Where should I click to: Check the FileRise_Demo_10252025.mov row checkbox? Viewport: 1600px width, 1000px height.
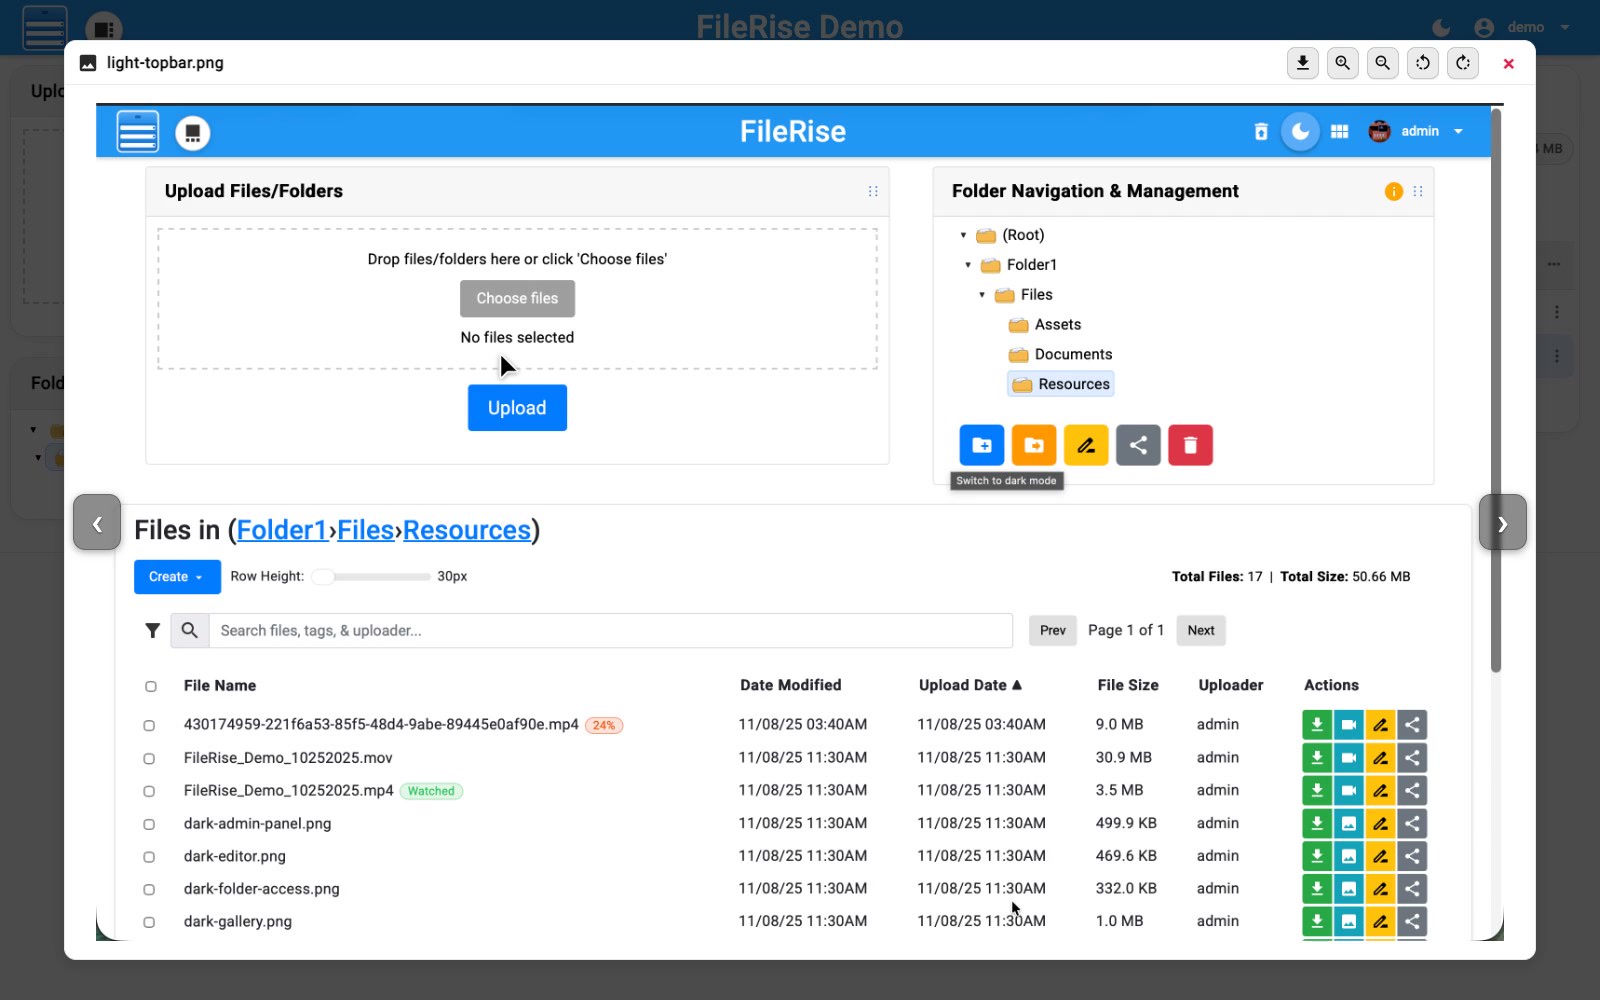149,758
